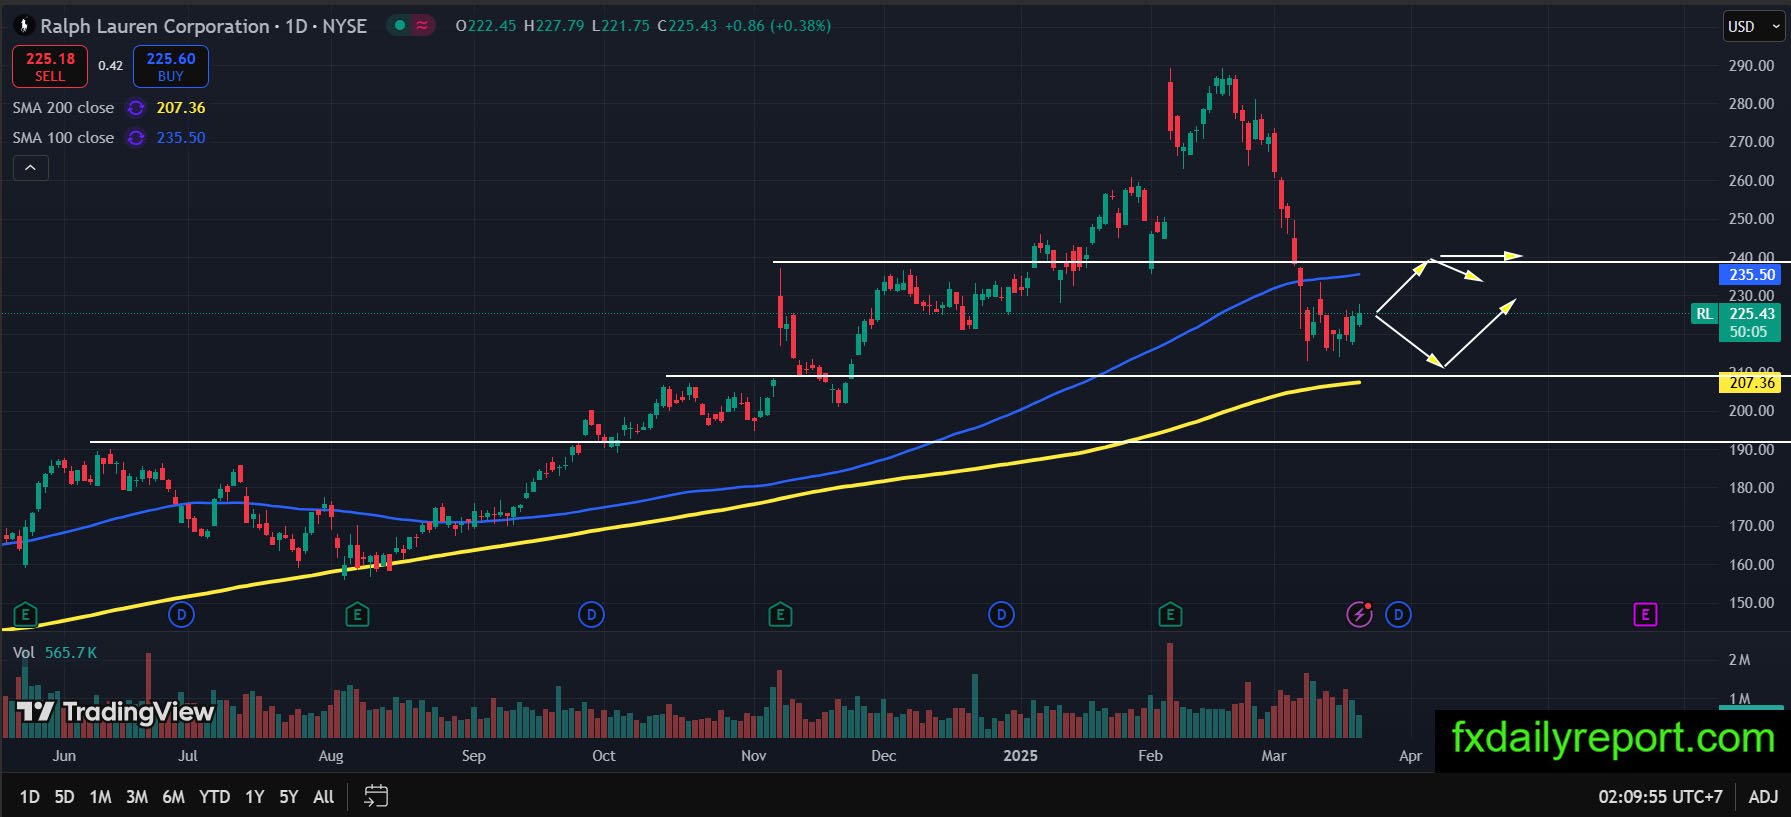Image resolution: width=1791 pixels, height=817 pixels.
Task: Open the earnings marker in February
Action: pyautogui.click(x=1170, y=614)
